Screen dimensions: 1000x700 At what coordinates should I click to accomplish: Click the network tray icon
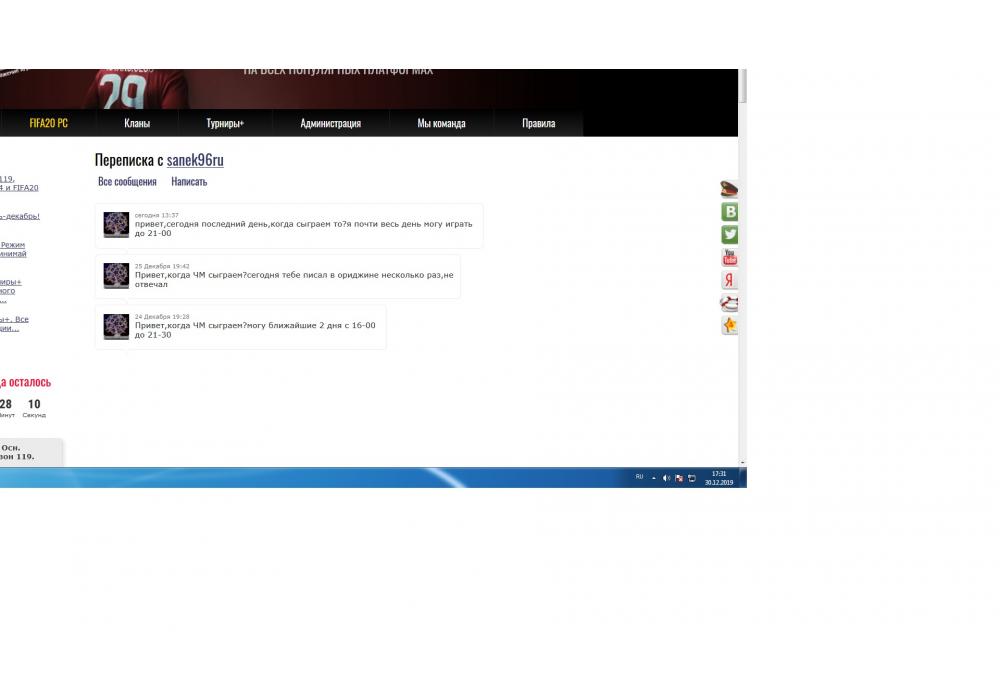pyautogui.click(x=692, y=478)
